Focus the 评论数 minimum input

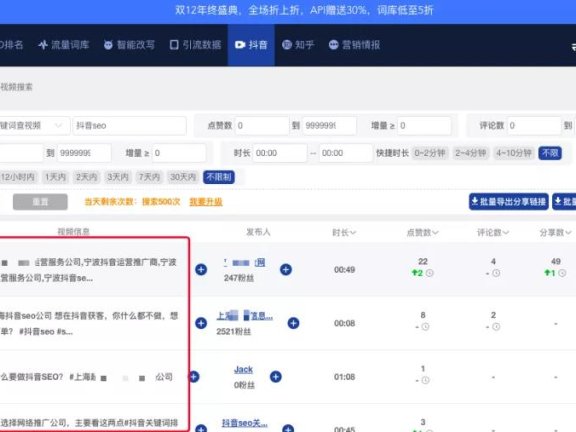(534, 126)
